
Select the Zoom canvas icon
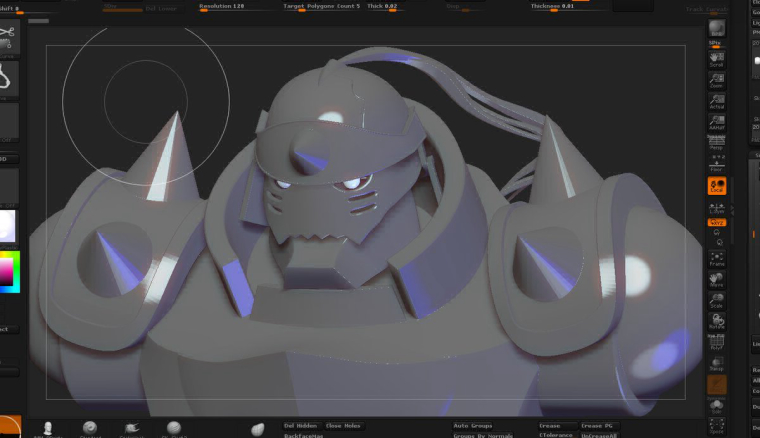[716, 80]
